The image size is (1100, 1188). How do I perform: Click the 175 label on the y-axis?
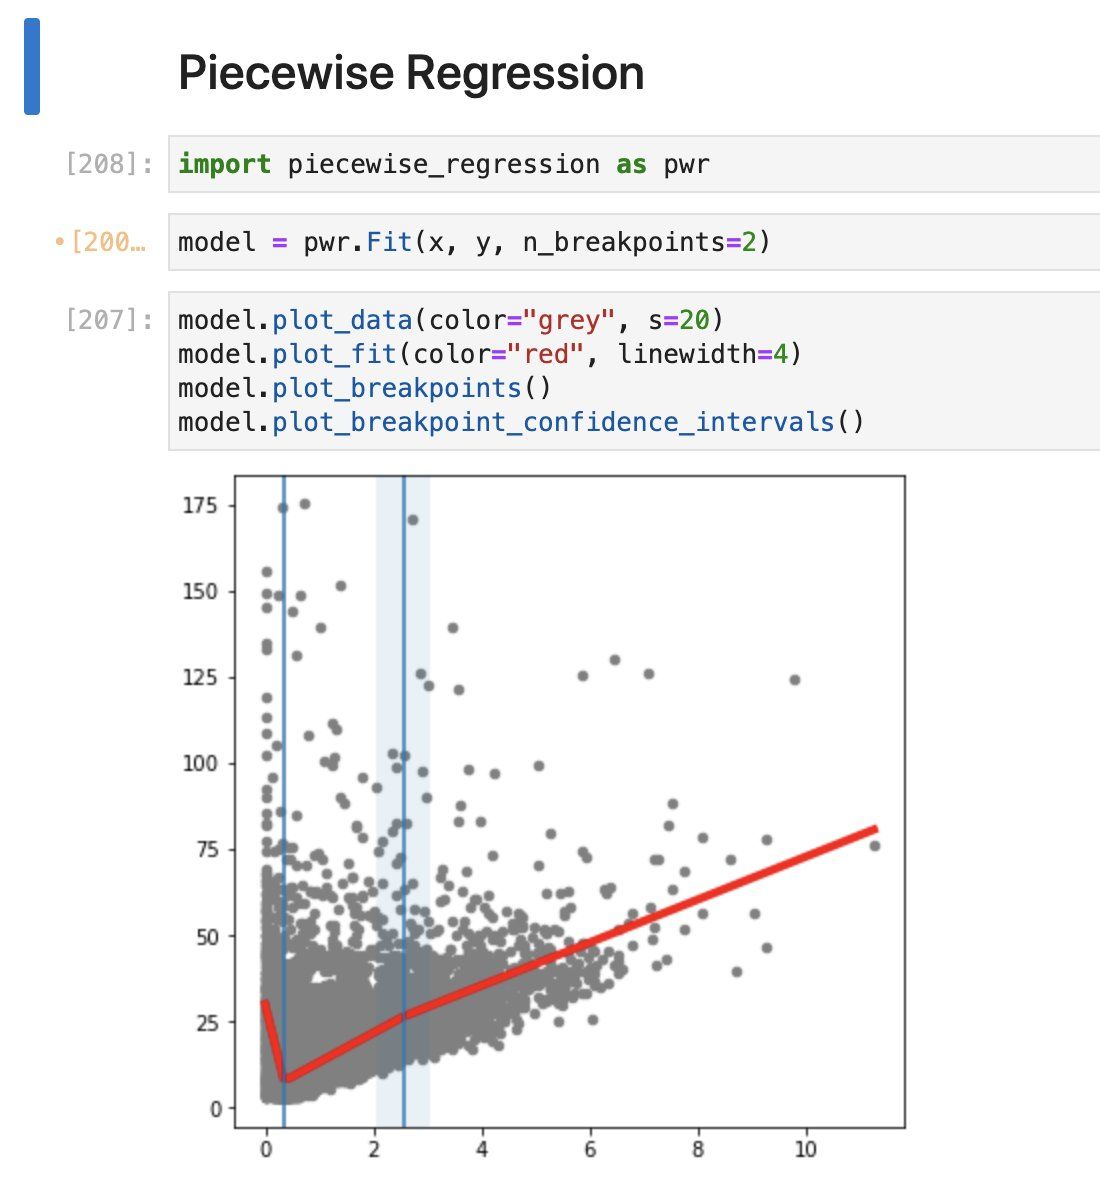[x=201, y=506]
